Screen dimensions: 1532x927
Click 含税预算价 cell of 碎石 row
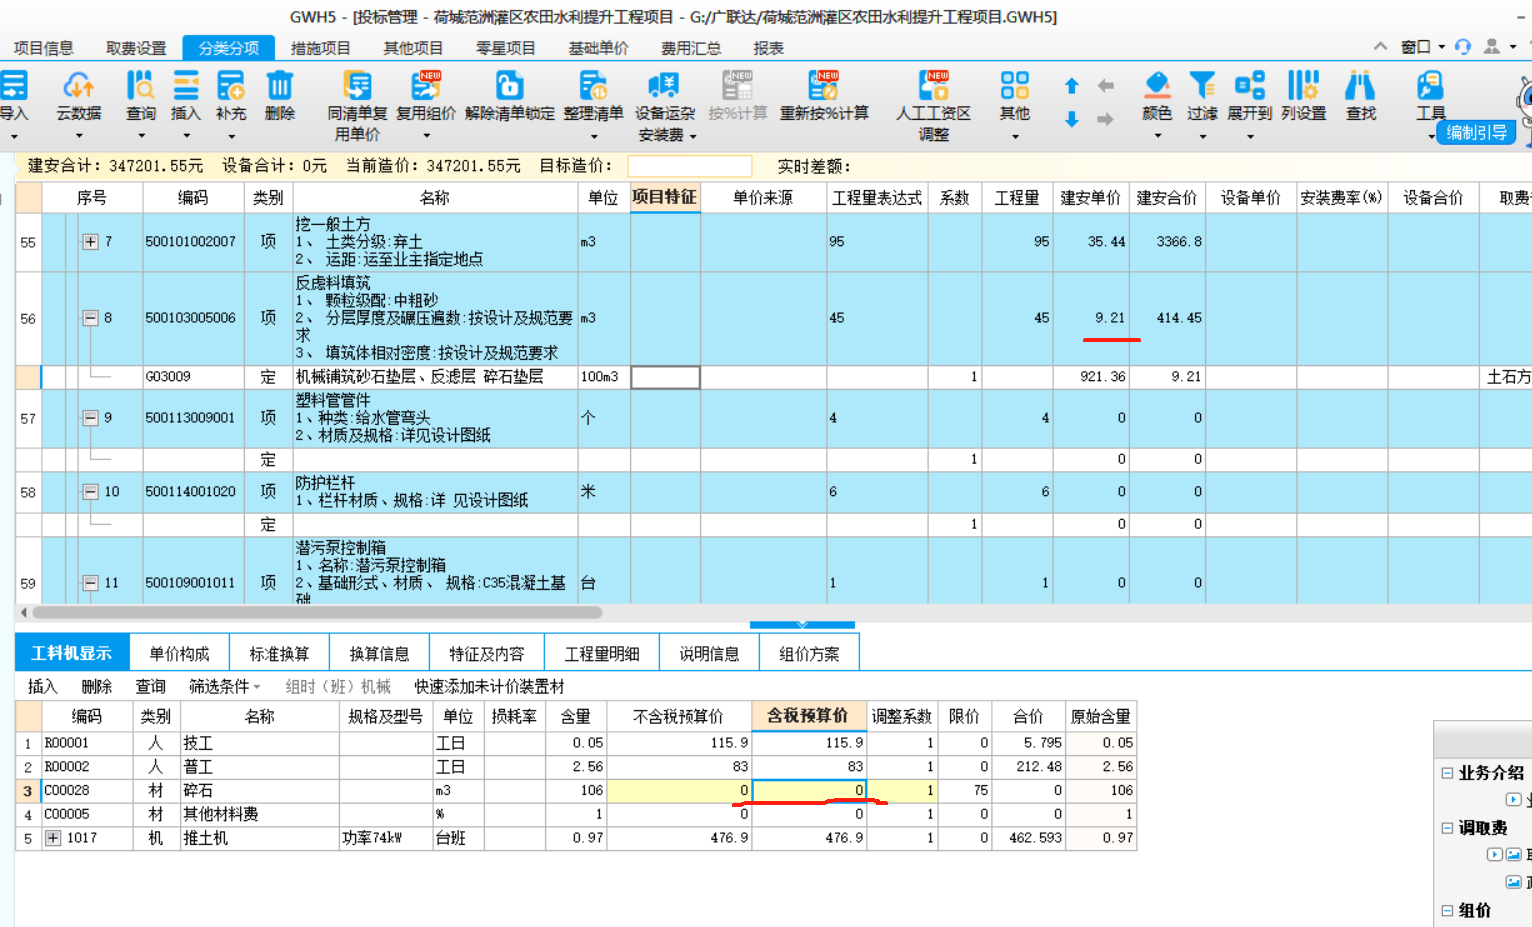[x=809, y=790]
